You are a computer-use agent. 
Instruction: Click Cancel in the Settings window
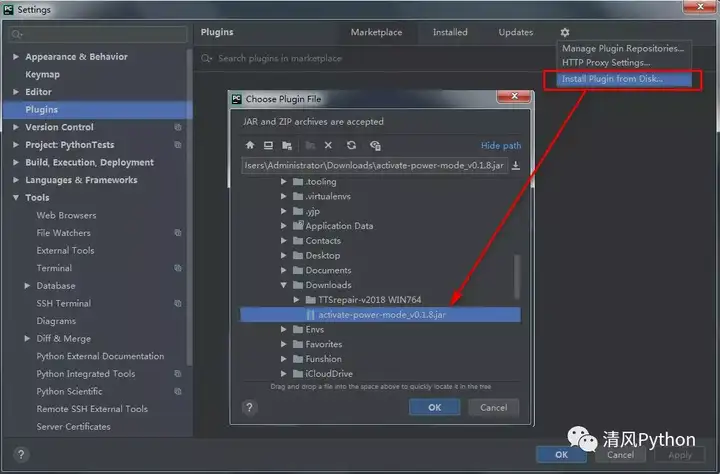[x=620, y=455]
